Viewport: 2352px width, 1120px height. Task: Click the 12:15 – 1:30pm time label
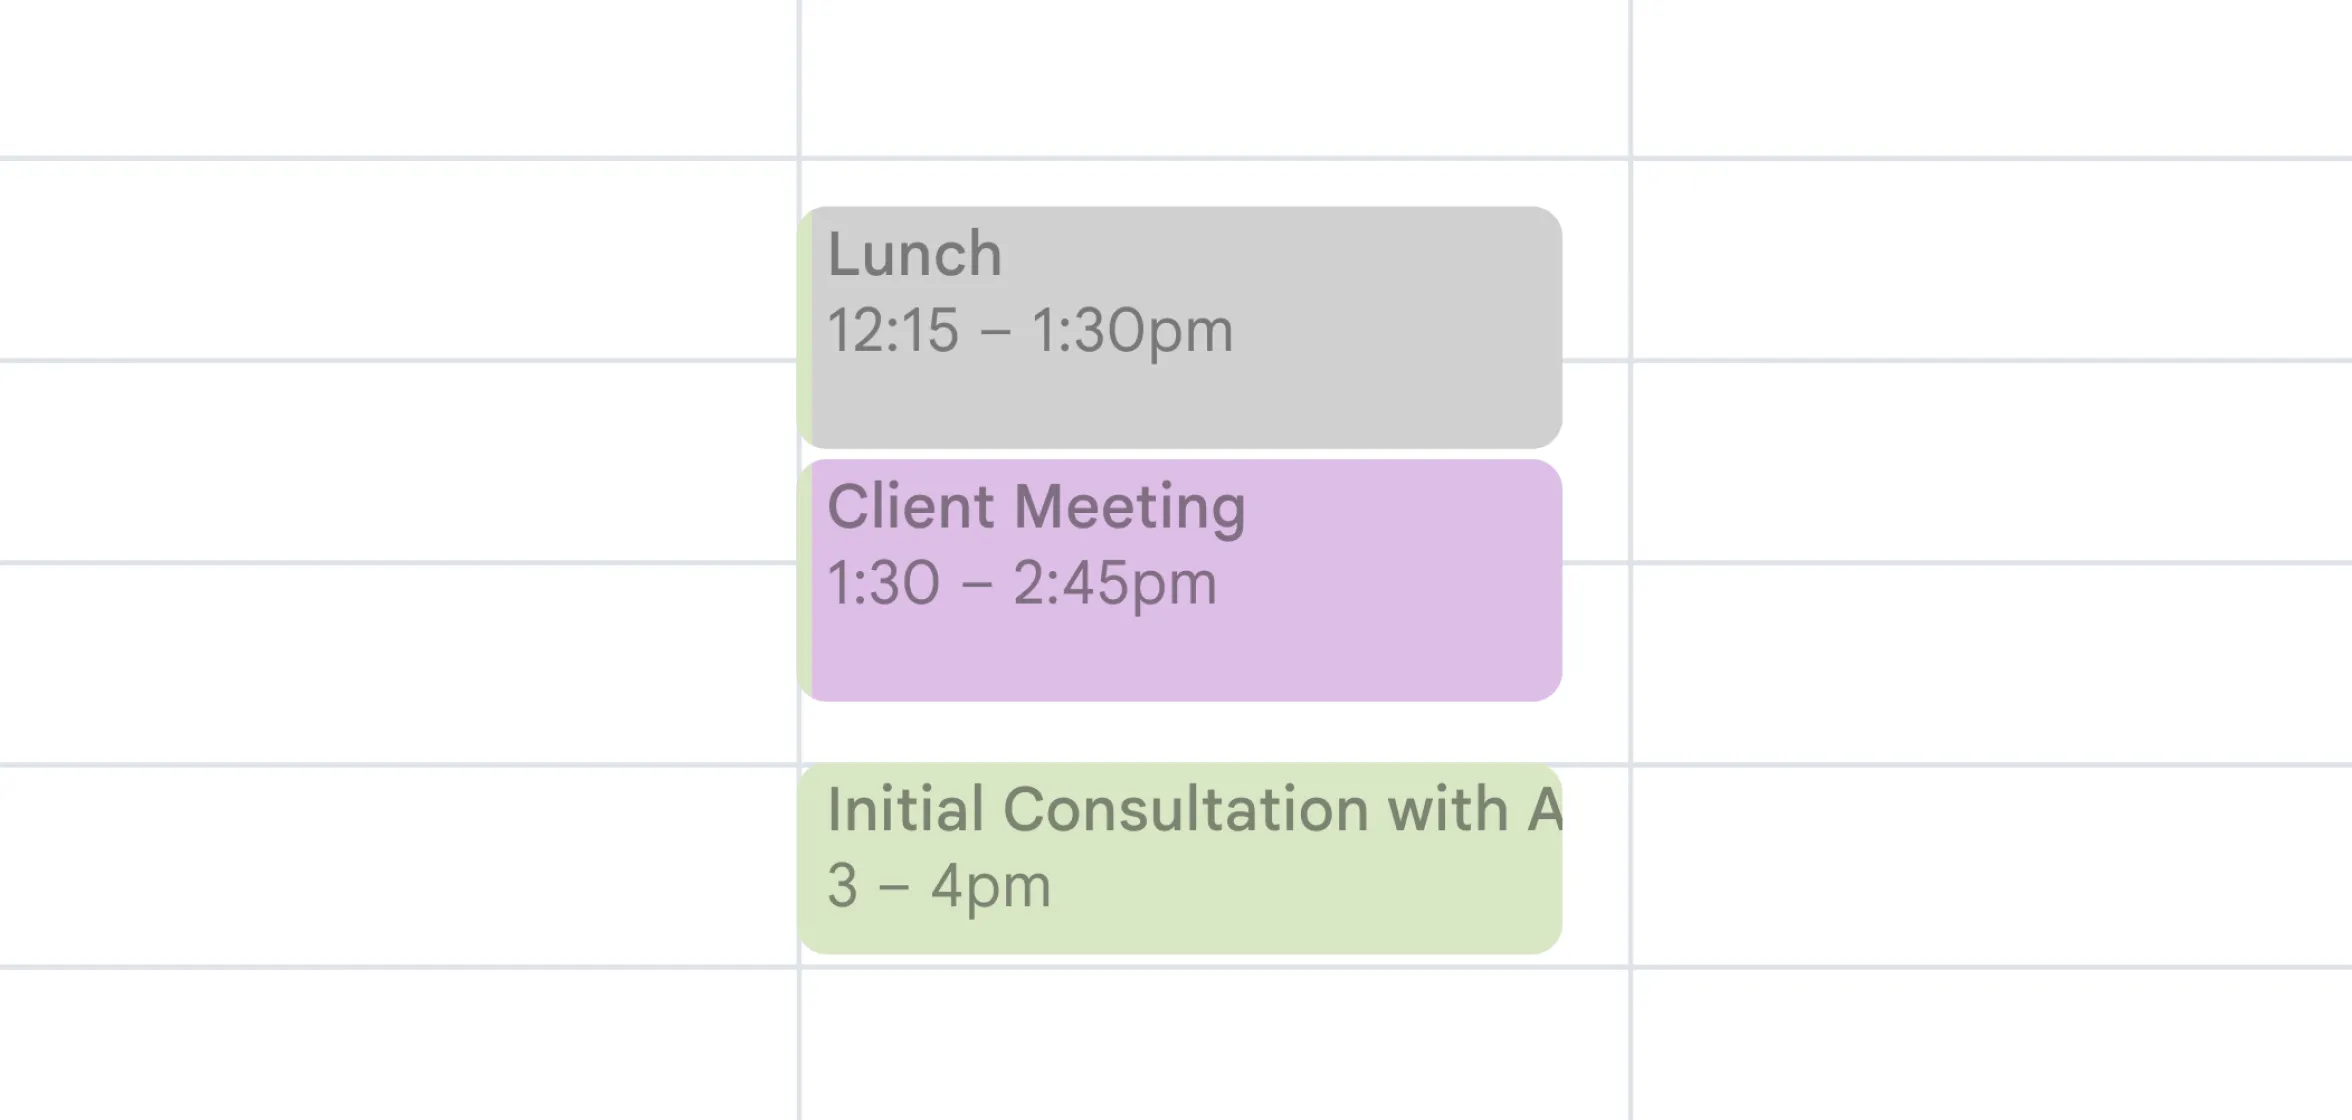click(x=1030, y=330)
